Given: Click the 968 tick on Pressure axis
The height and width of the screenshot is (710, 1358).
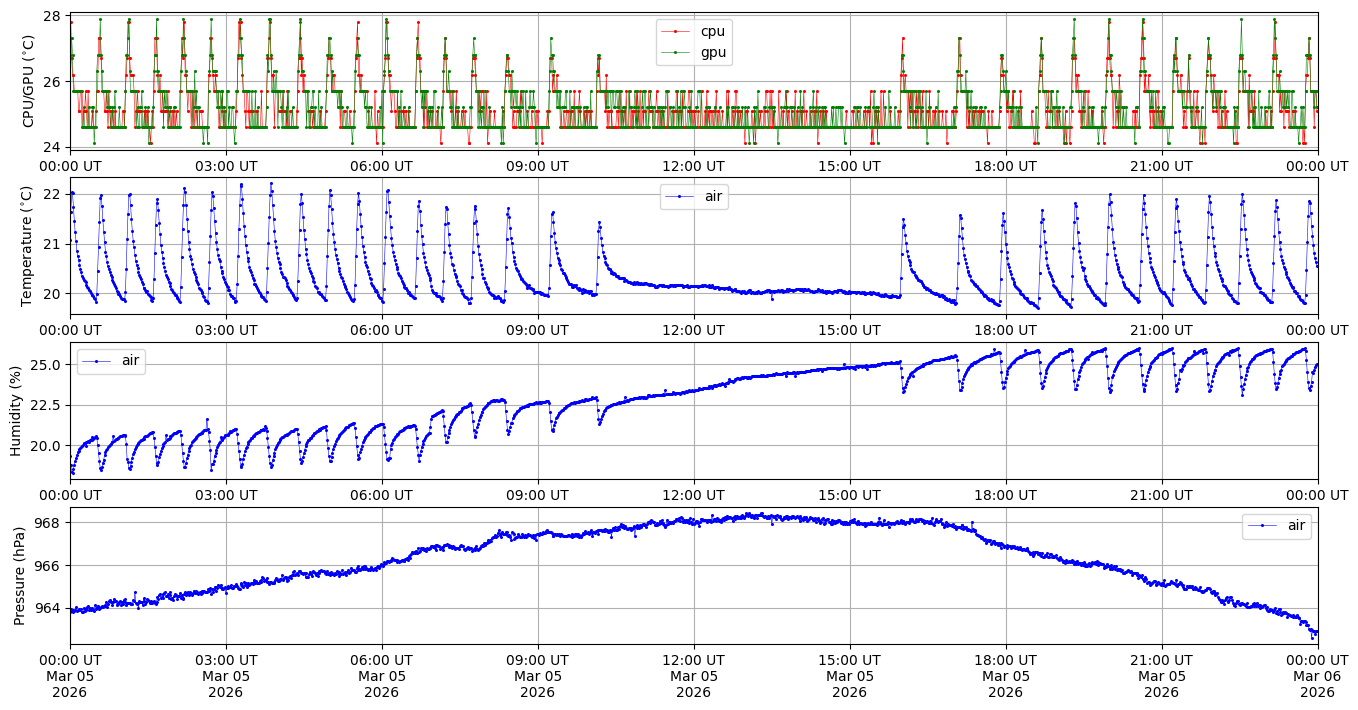Looking at the screenshot, I should pos(48,523).
